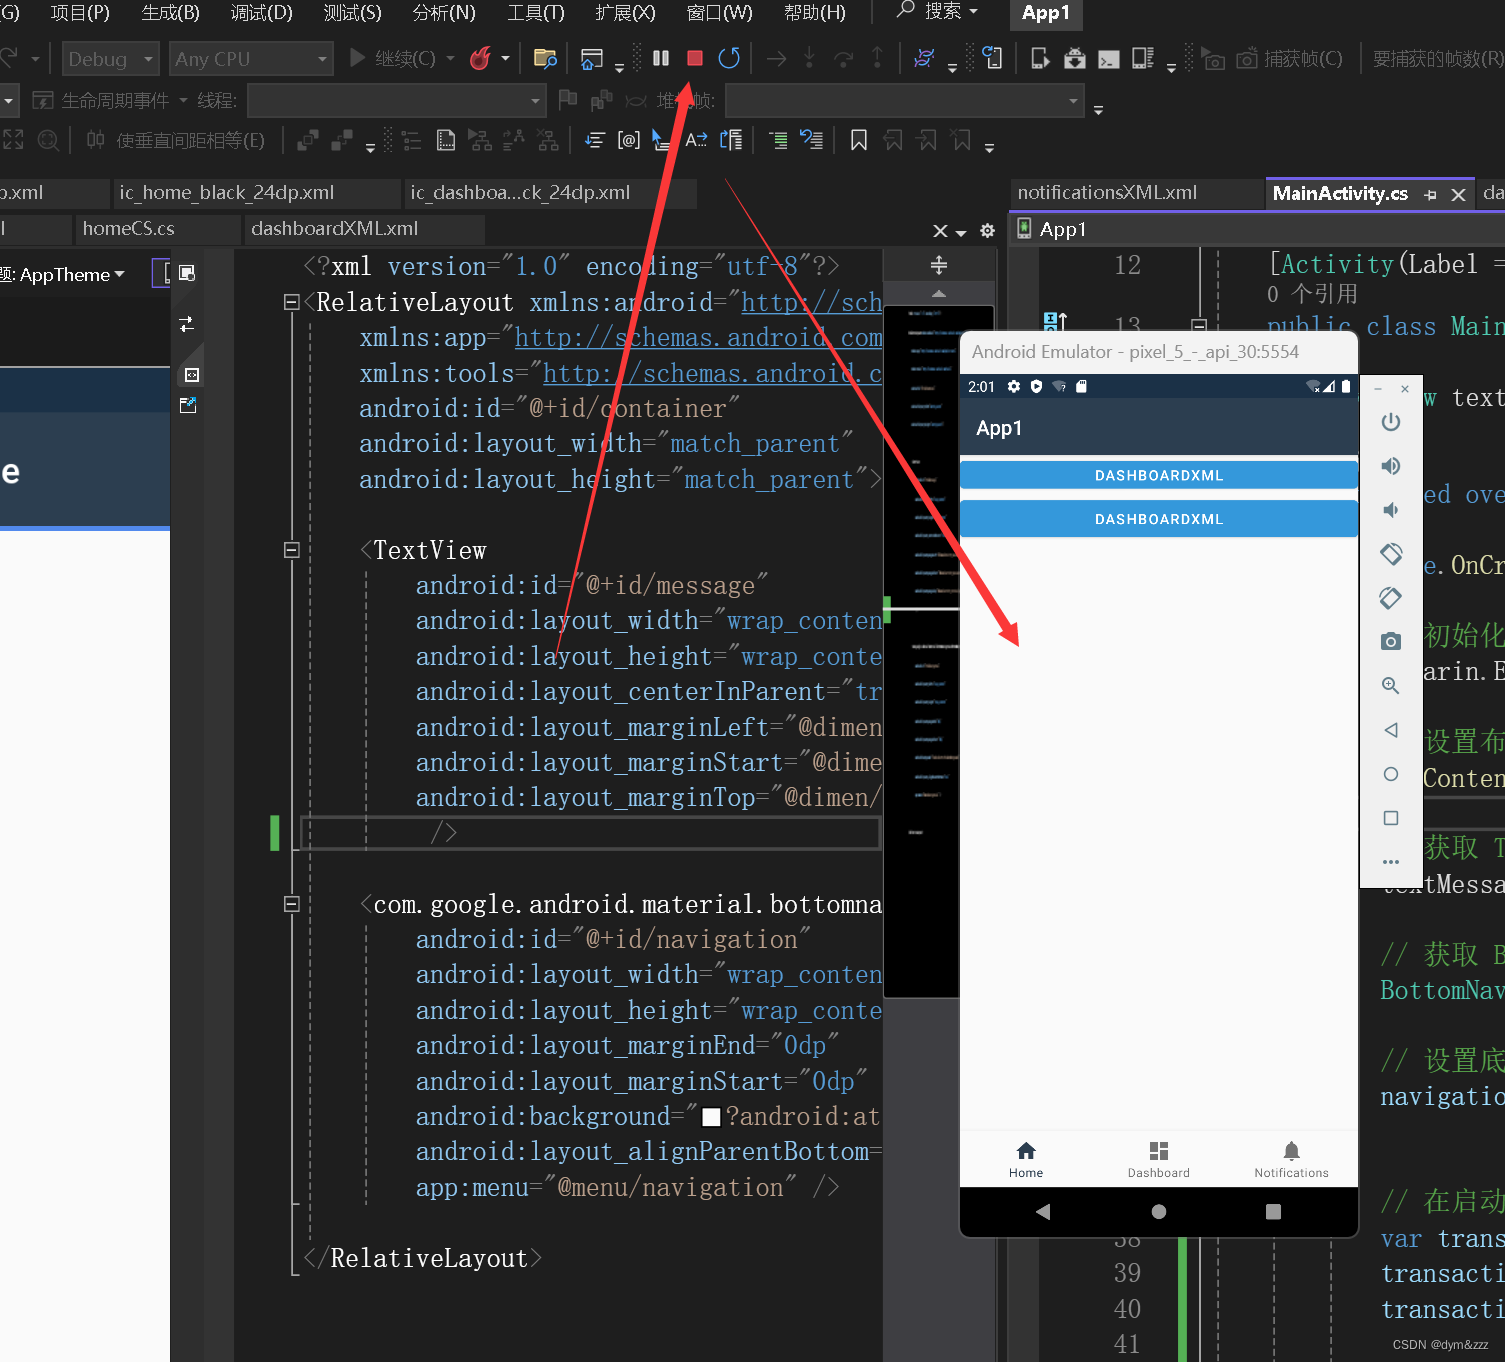Restart the debugging session
The width and height of the screenshot is (1505, 1362).
point(729,58)
